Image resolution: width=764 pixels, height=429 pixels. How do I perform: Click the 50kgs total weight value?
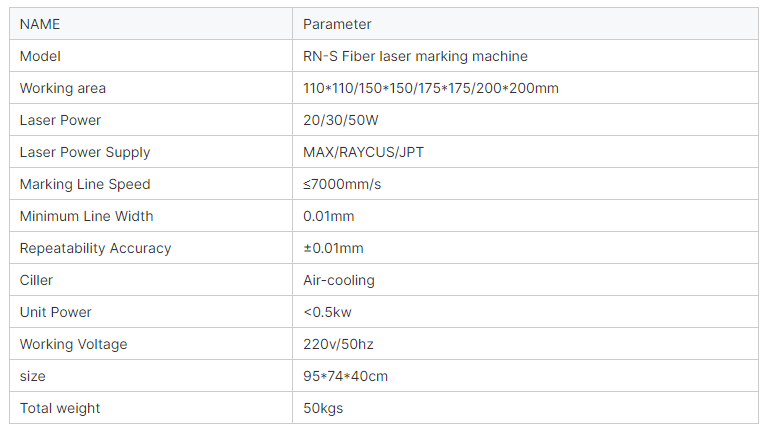click(x=323, y=408)
